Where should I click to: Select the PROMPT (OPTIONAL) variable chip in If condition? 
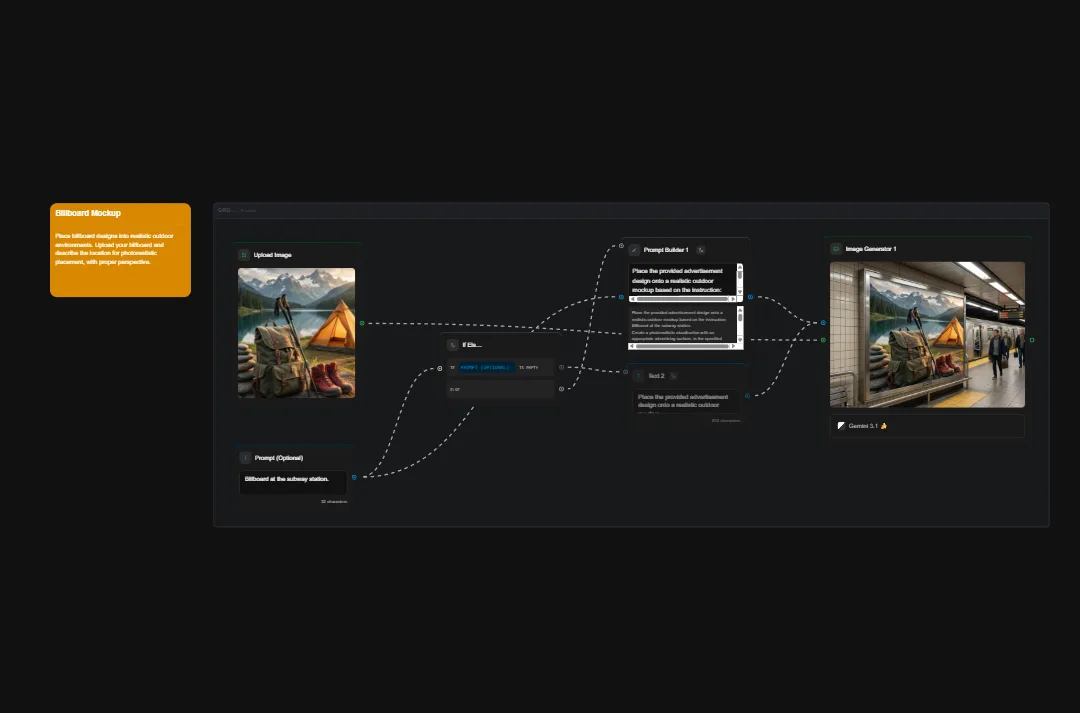(485, 367)
